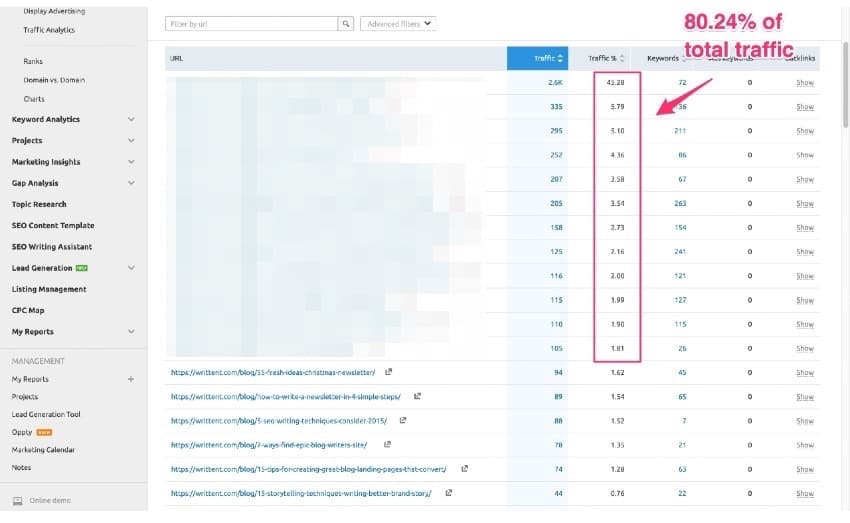
Task: Expand the bold My Reports section chevron
Action: [131, 331]
